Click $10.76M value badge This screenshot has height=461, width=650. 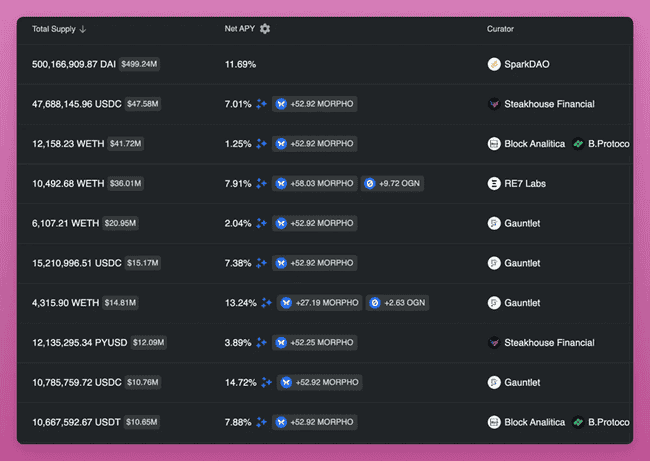(x=143, y=382)
